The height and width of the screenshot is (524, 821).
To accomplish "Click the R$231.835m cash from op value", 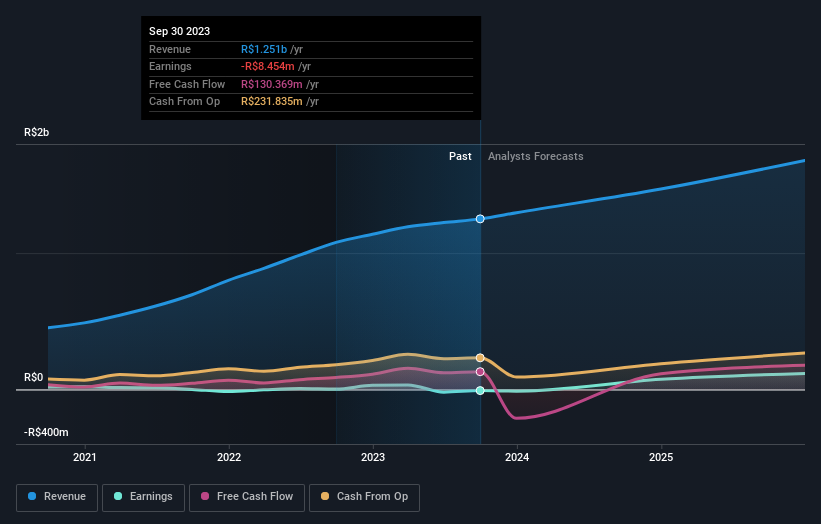I will tap(272, 102).
